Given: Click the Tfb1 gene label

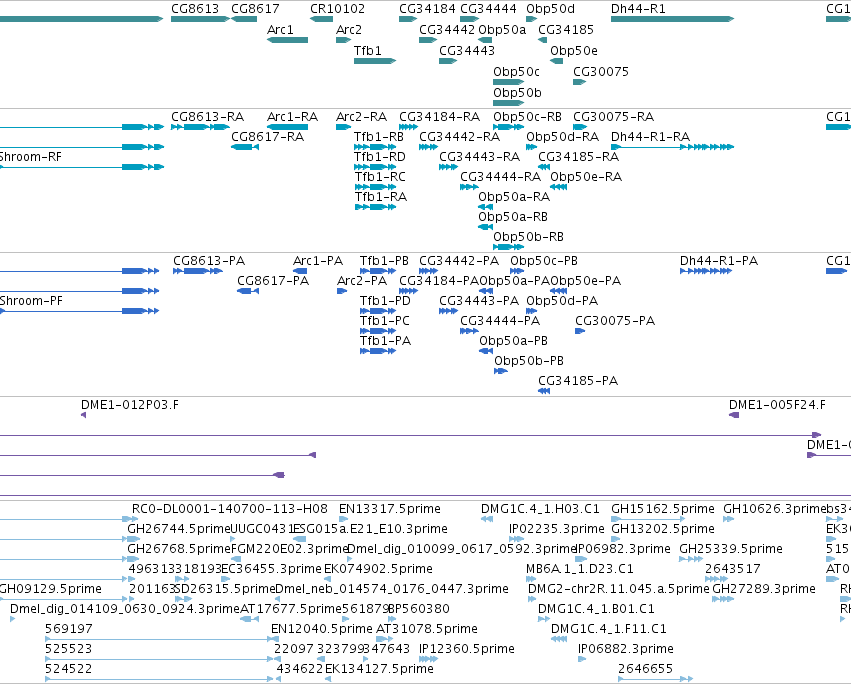Looking at the screenshot, I should click(367, 51).
